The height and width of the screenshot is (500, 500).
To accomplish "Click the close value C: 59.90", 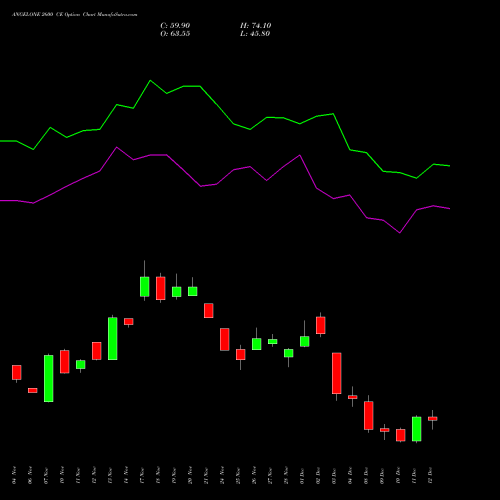I will pyautogui.click(x=175, y=26).
